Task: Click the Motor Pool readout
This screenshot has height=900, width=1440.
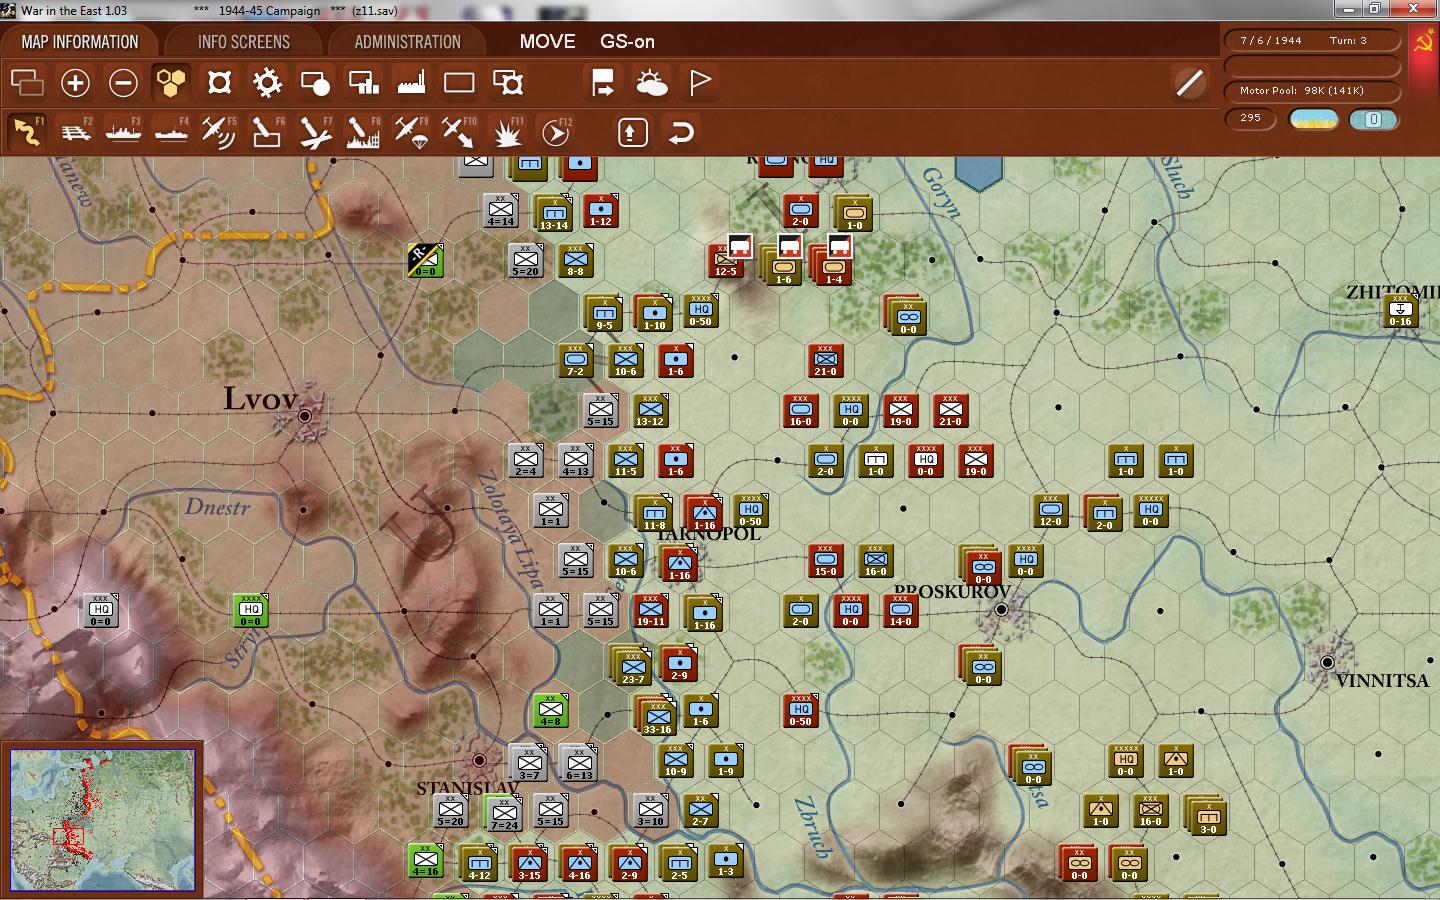Action: click(x=1312, y=90)
